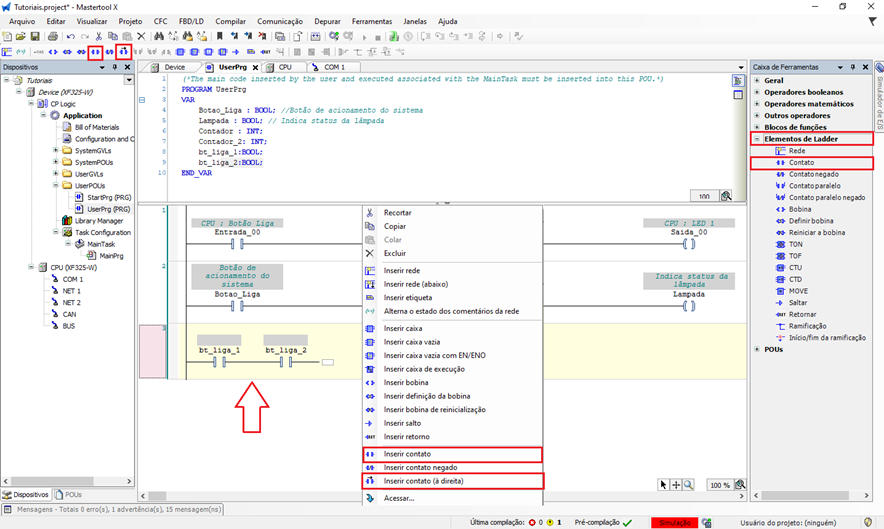884x529 pixels.
Task: Select the MOVE block in toolbox
Action: (798, 291)
